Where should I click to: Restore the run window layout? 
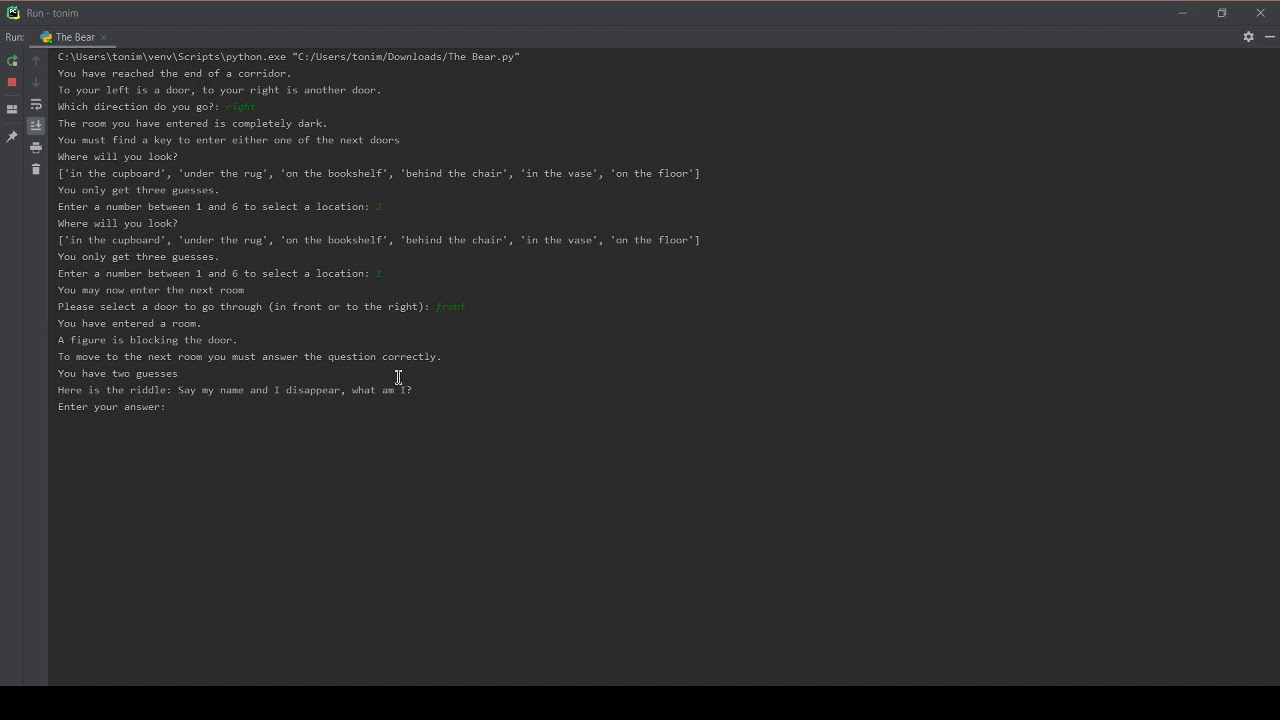pos(12,109)
